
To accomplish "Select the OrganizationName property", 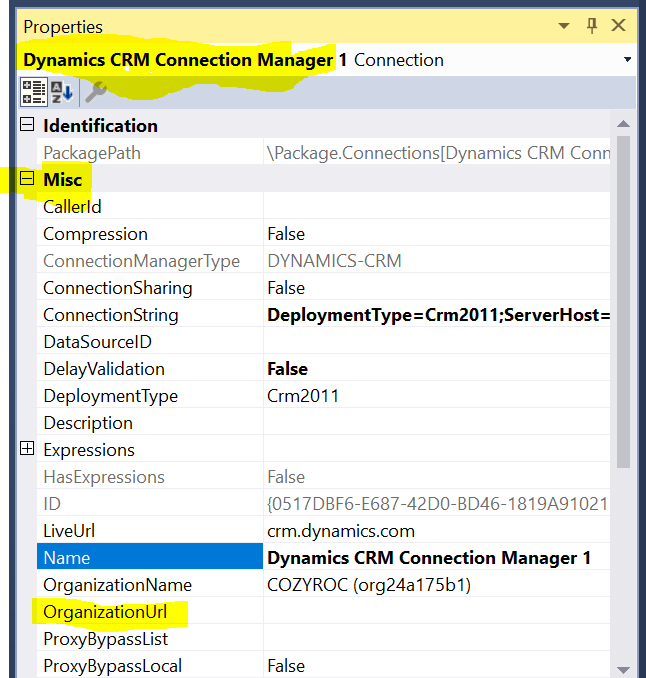I will click(150, 585).
